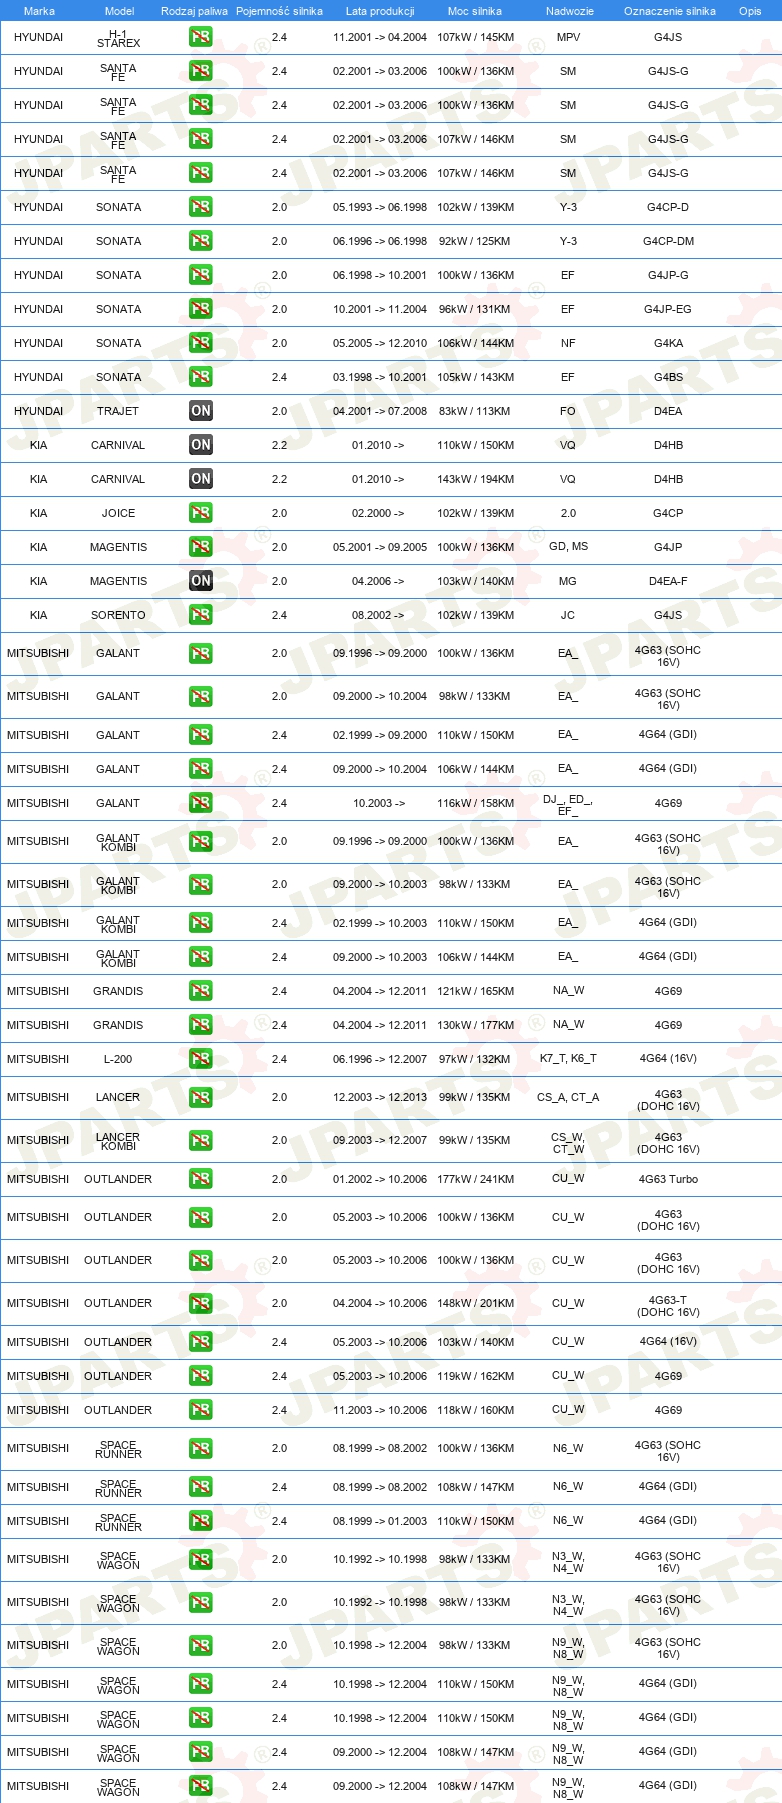The height and width of the screenshot is (1803, 782).
Task: Click the PB fuel icon in the G4BS Sonata row
Action: coord(200,377)
